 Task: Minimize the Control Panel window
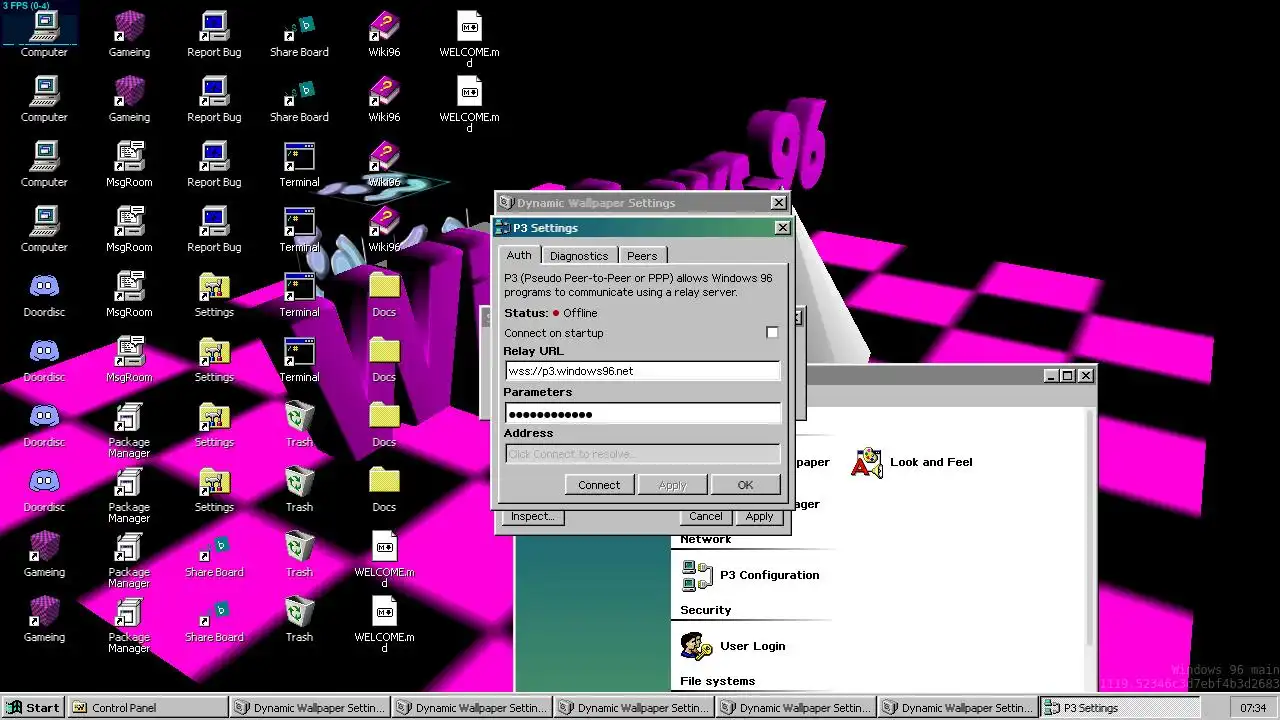coord(1051,376)
